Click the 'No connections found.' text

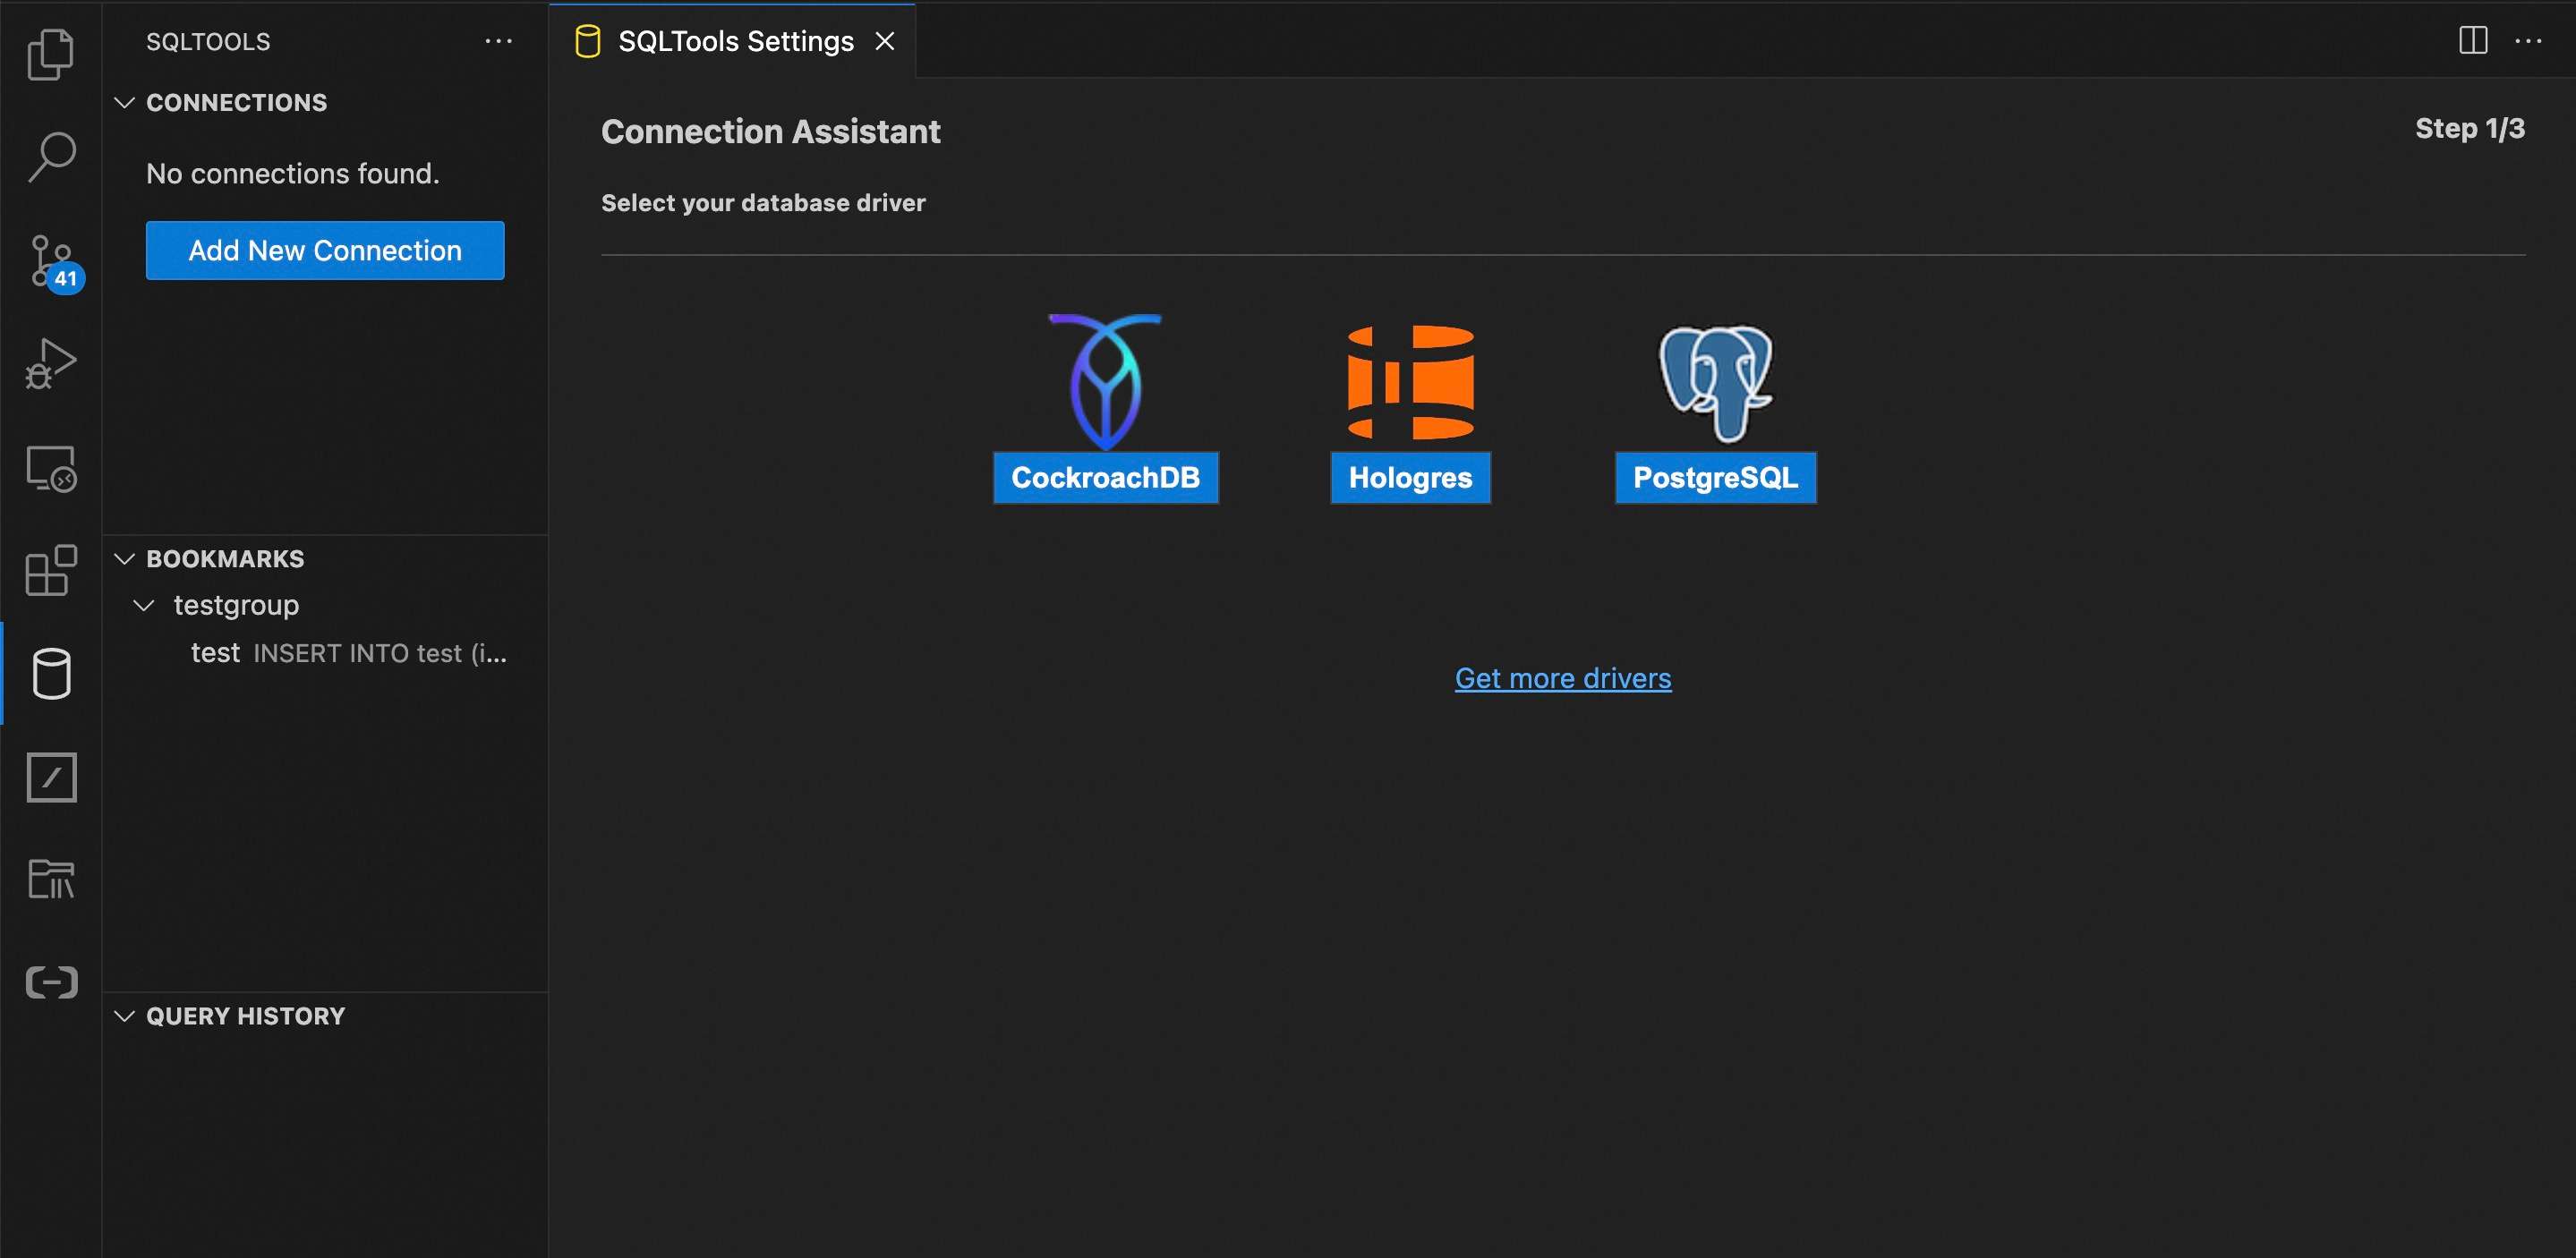tap(292, 173)
